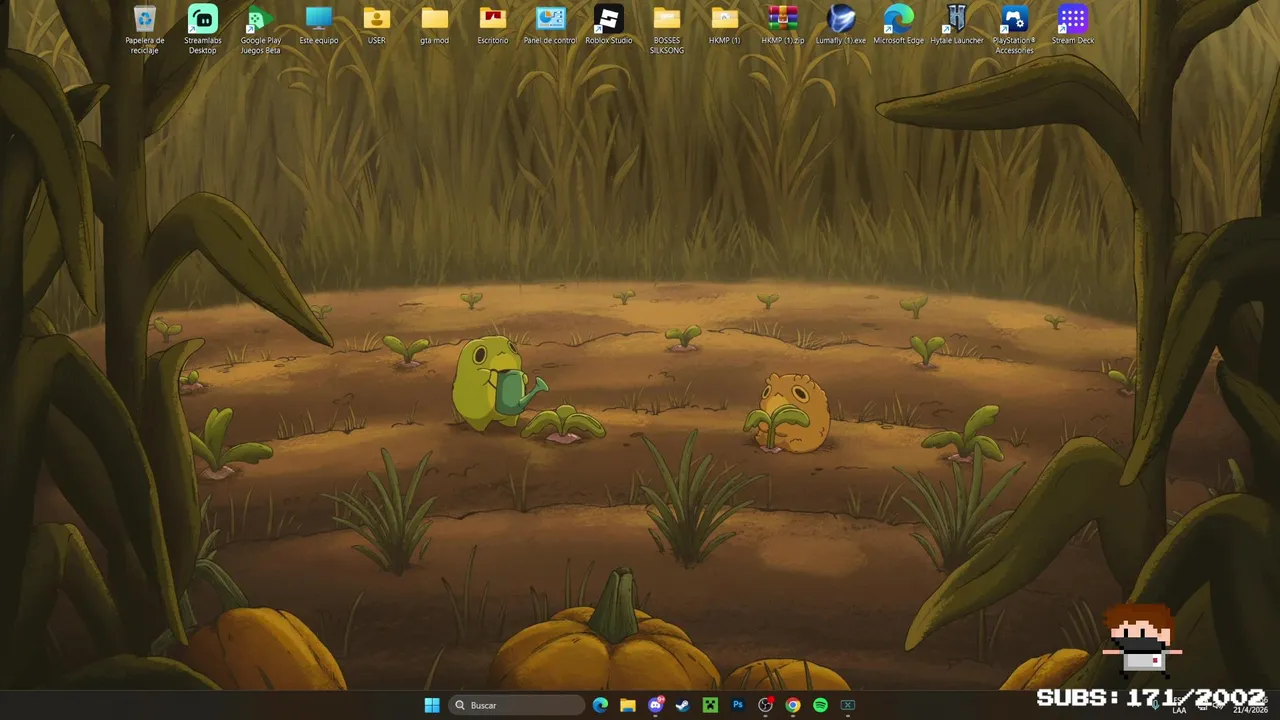Open Steam from the taskbar
The width and height of the screenshot is (1280, 720).
point(683,705)
